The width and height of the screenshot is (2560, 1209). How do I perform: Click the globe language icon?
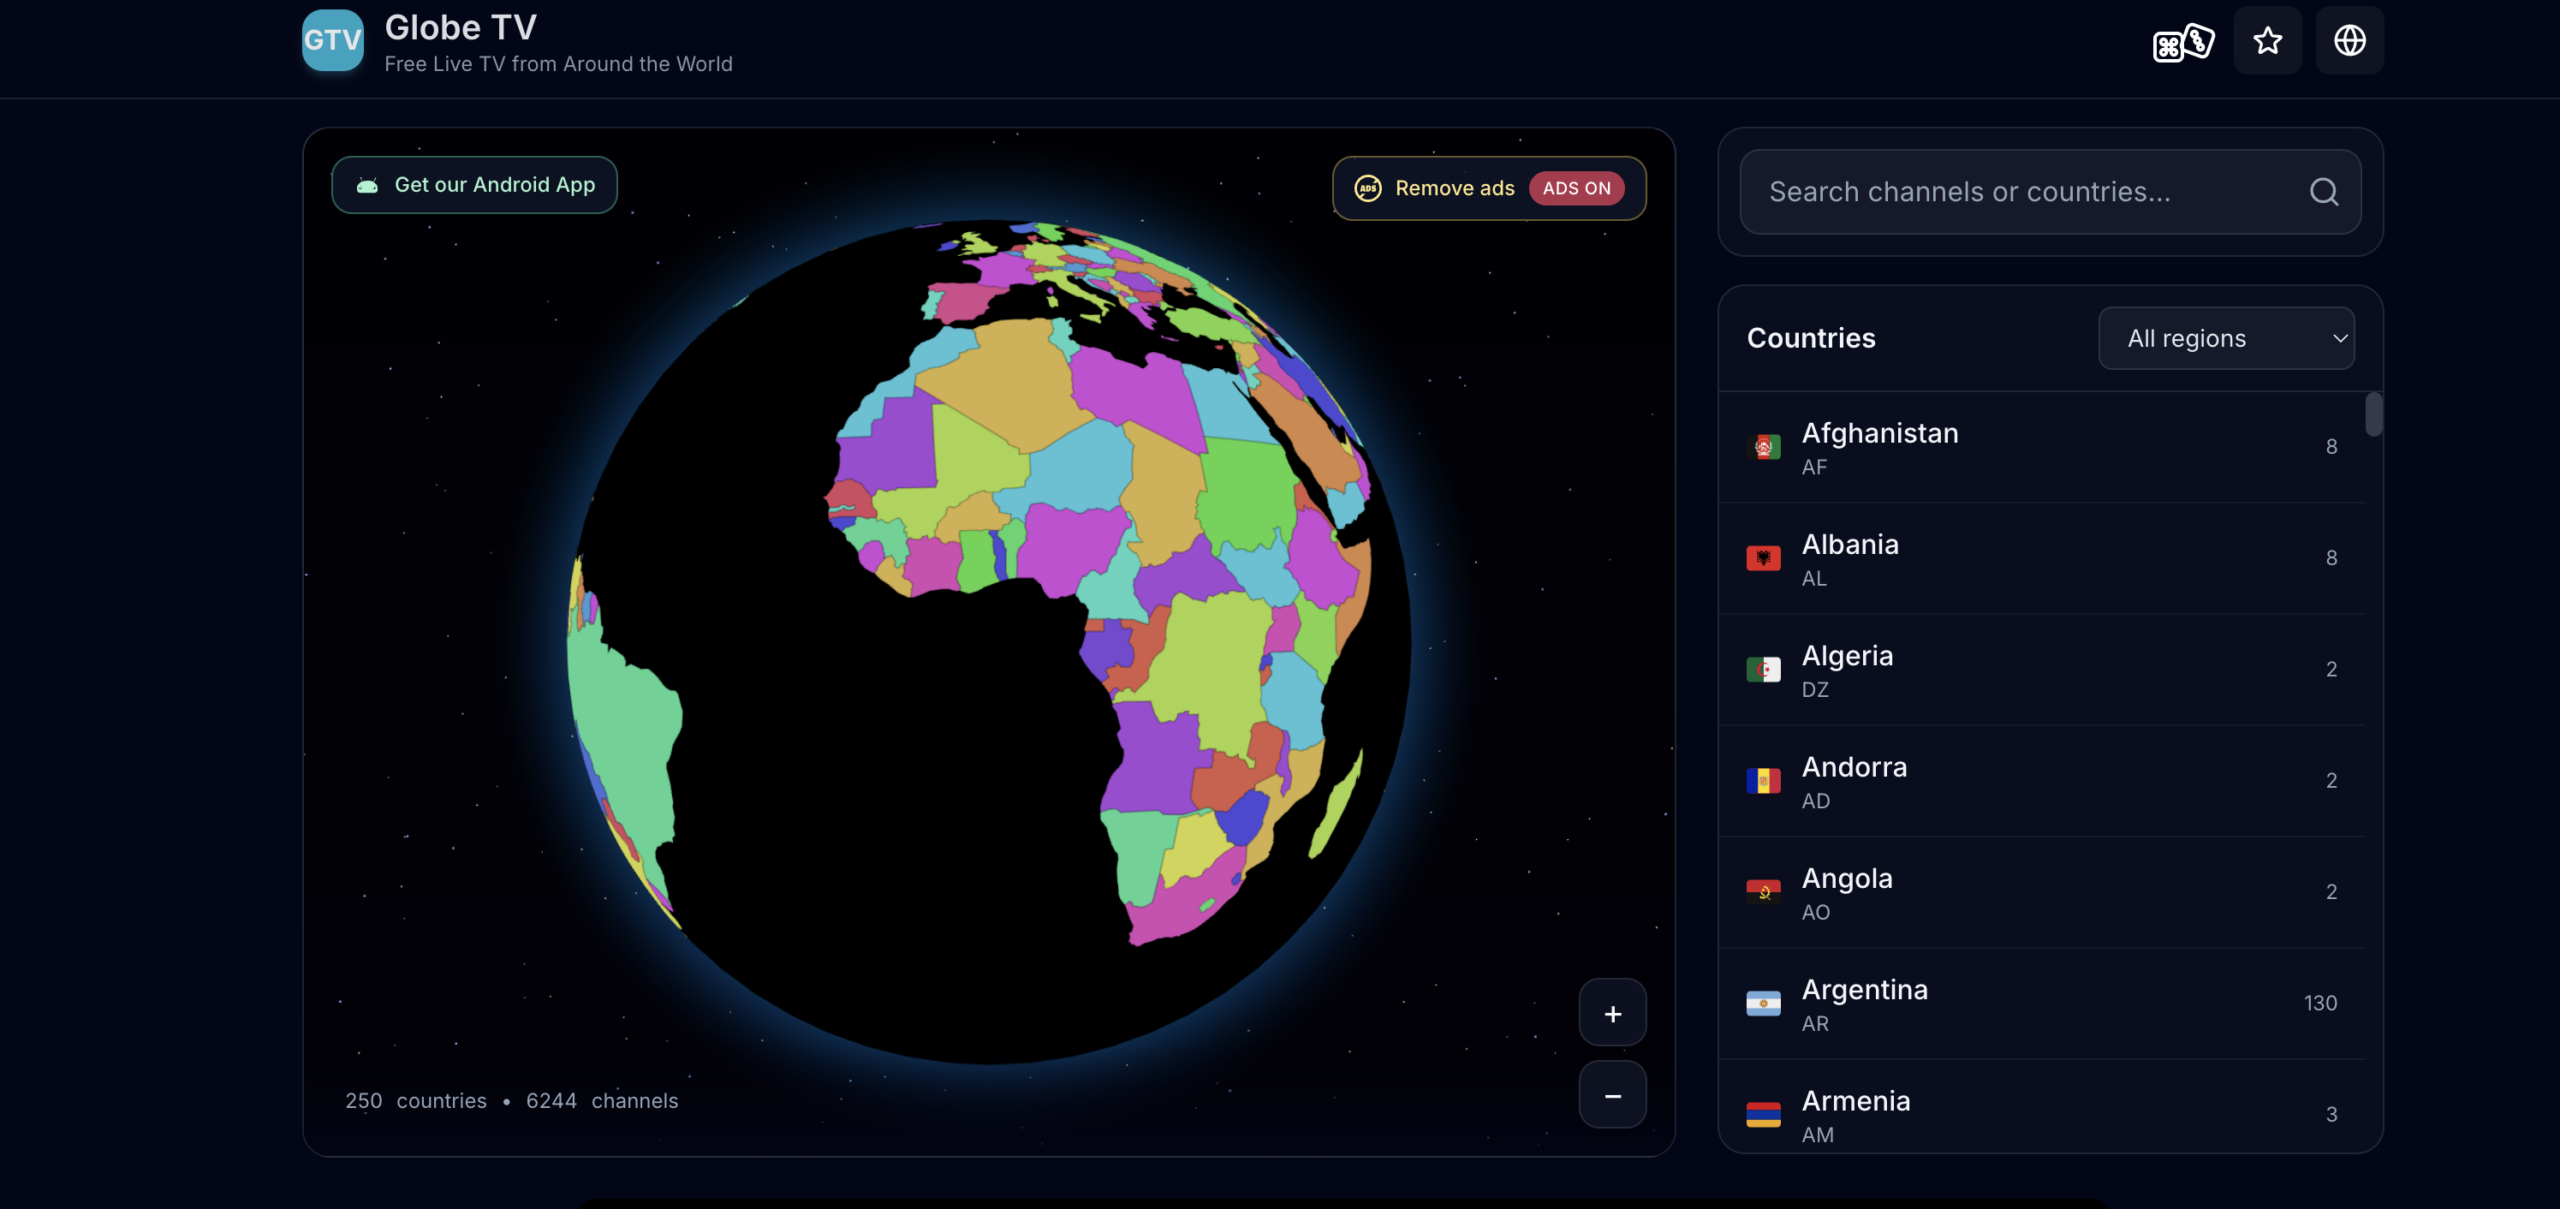pyautogui.click(x=2349, y=41)
